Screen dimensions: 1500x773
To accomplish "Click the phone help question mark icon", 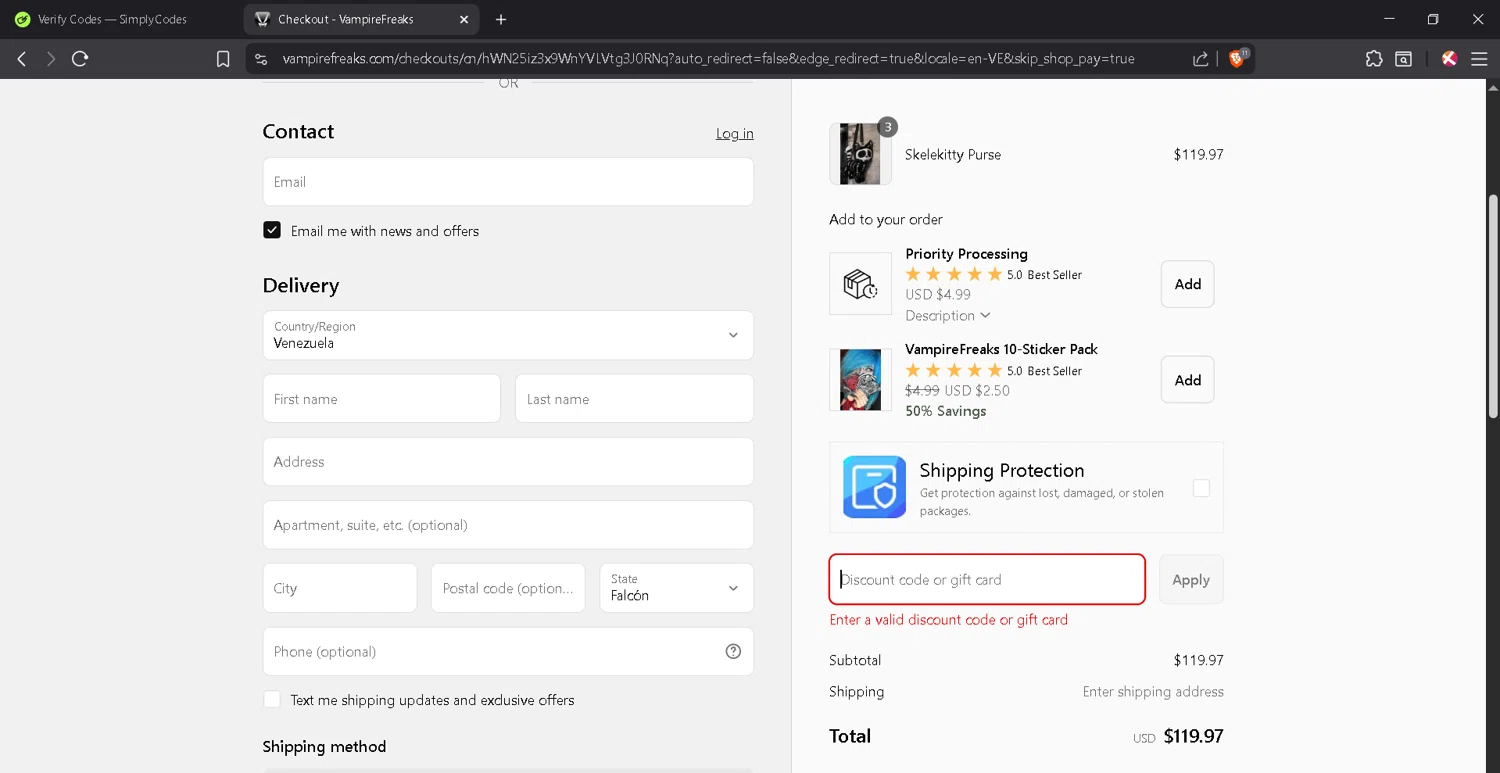I will [x=733, y=651].
